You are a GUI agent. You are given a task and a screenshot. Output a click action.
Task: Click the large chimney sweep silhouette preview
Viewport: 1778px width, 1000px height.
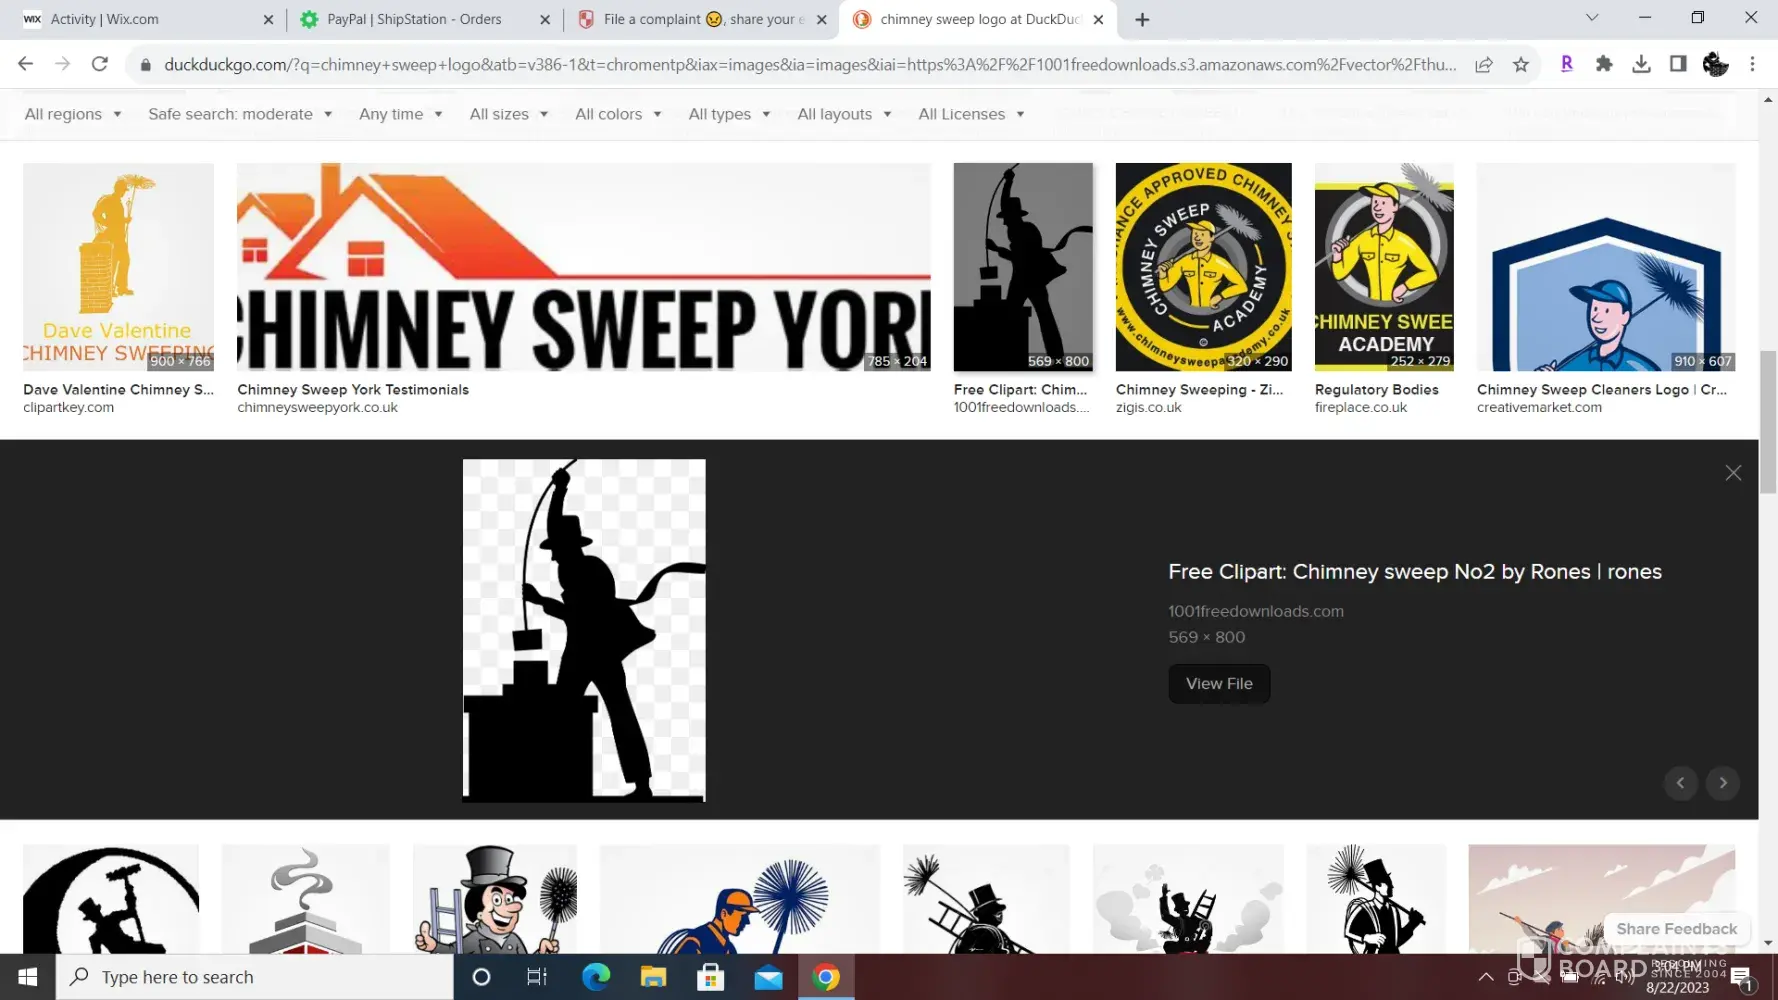coord(584,630)
